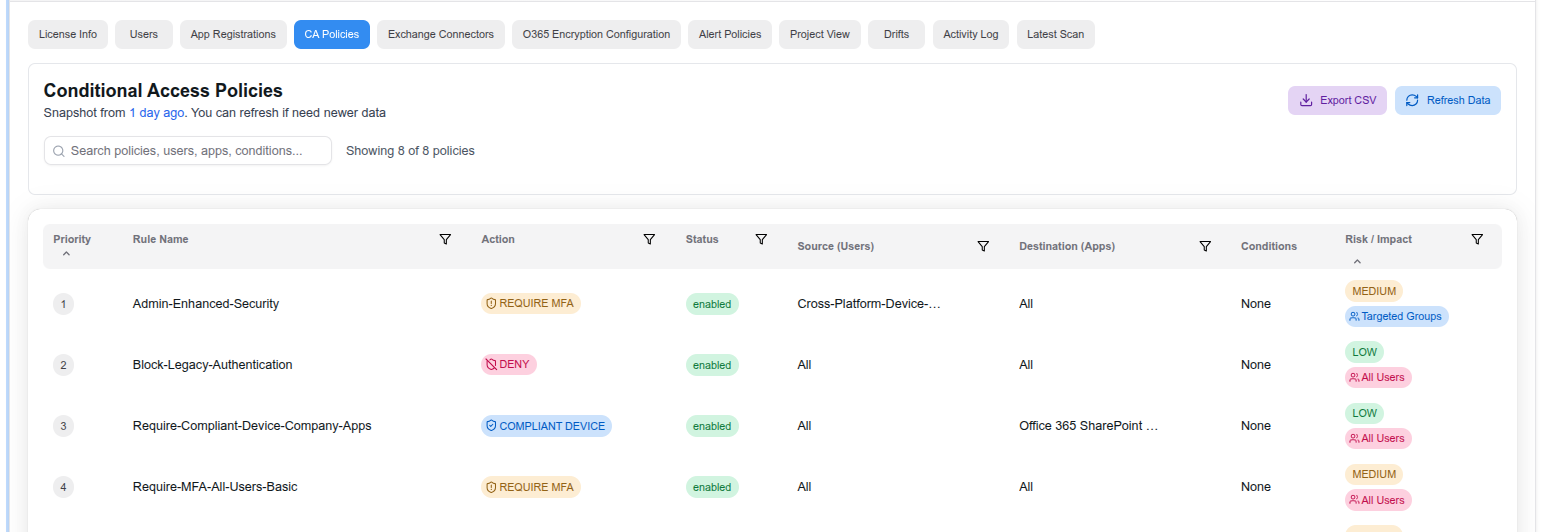Click the Targeted Groups badge
Viewport: 1551px width, 532px height.
[1396, 316]
